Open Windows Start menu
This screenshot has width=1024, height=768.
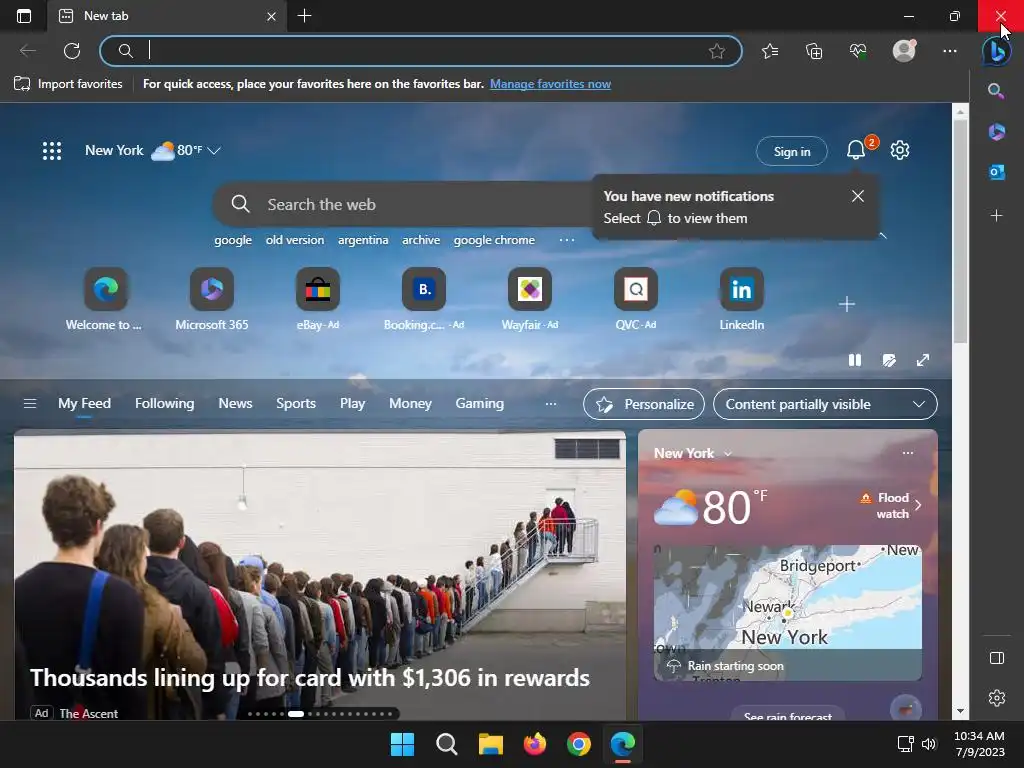point(402,744)
